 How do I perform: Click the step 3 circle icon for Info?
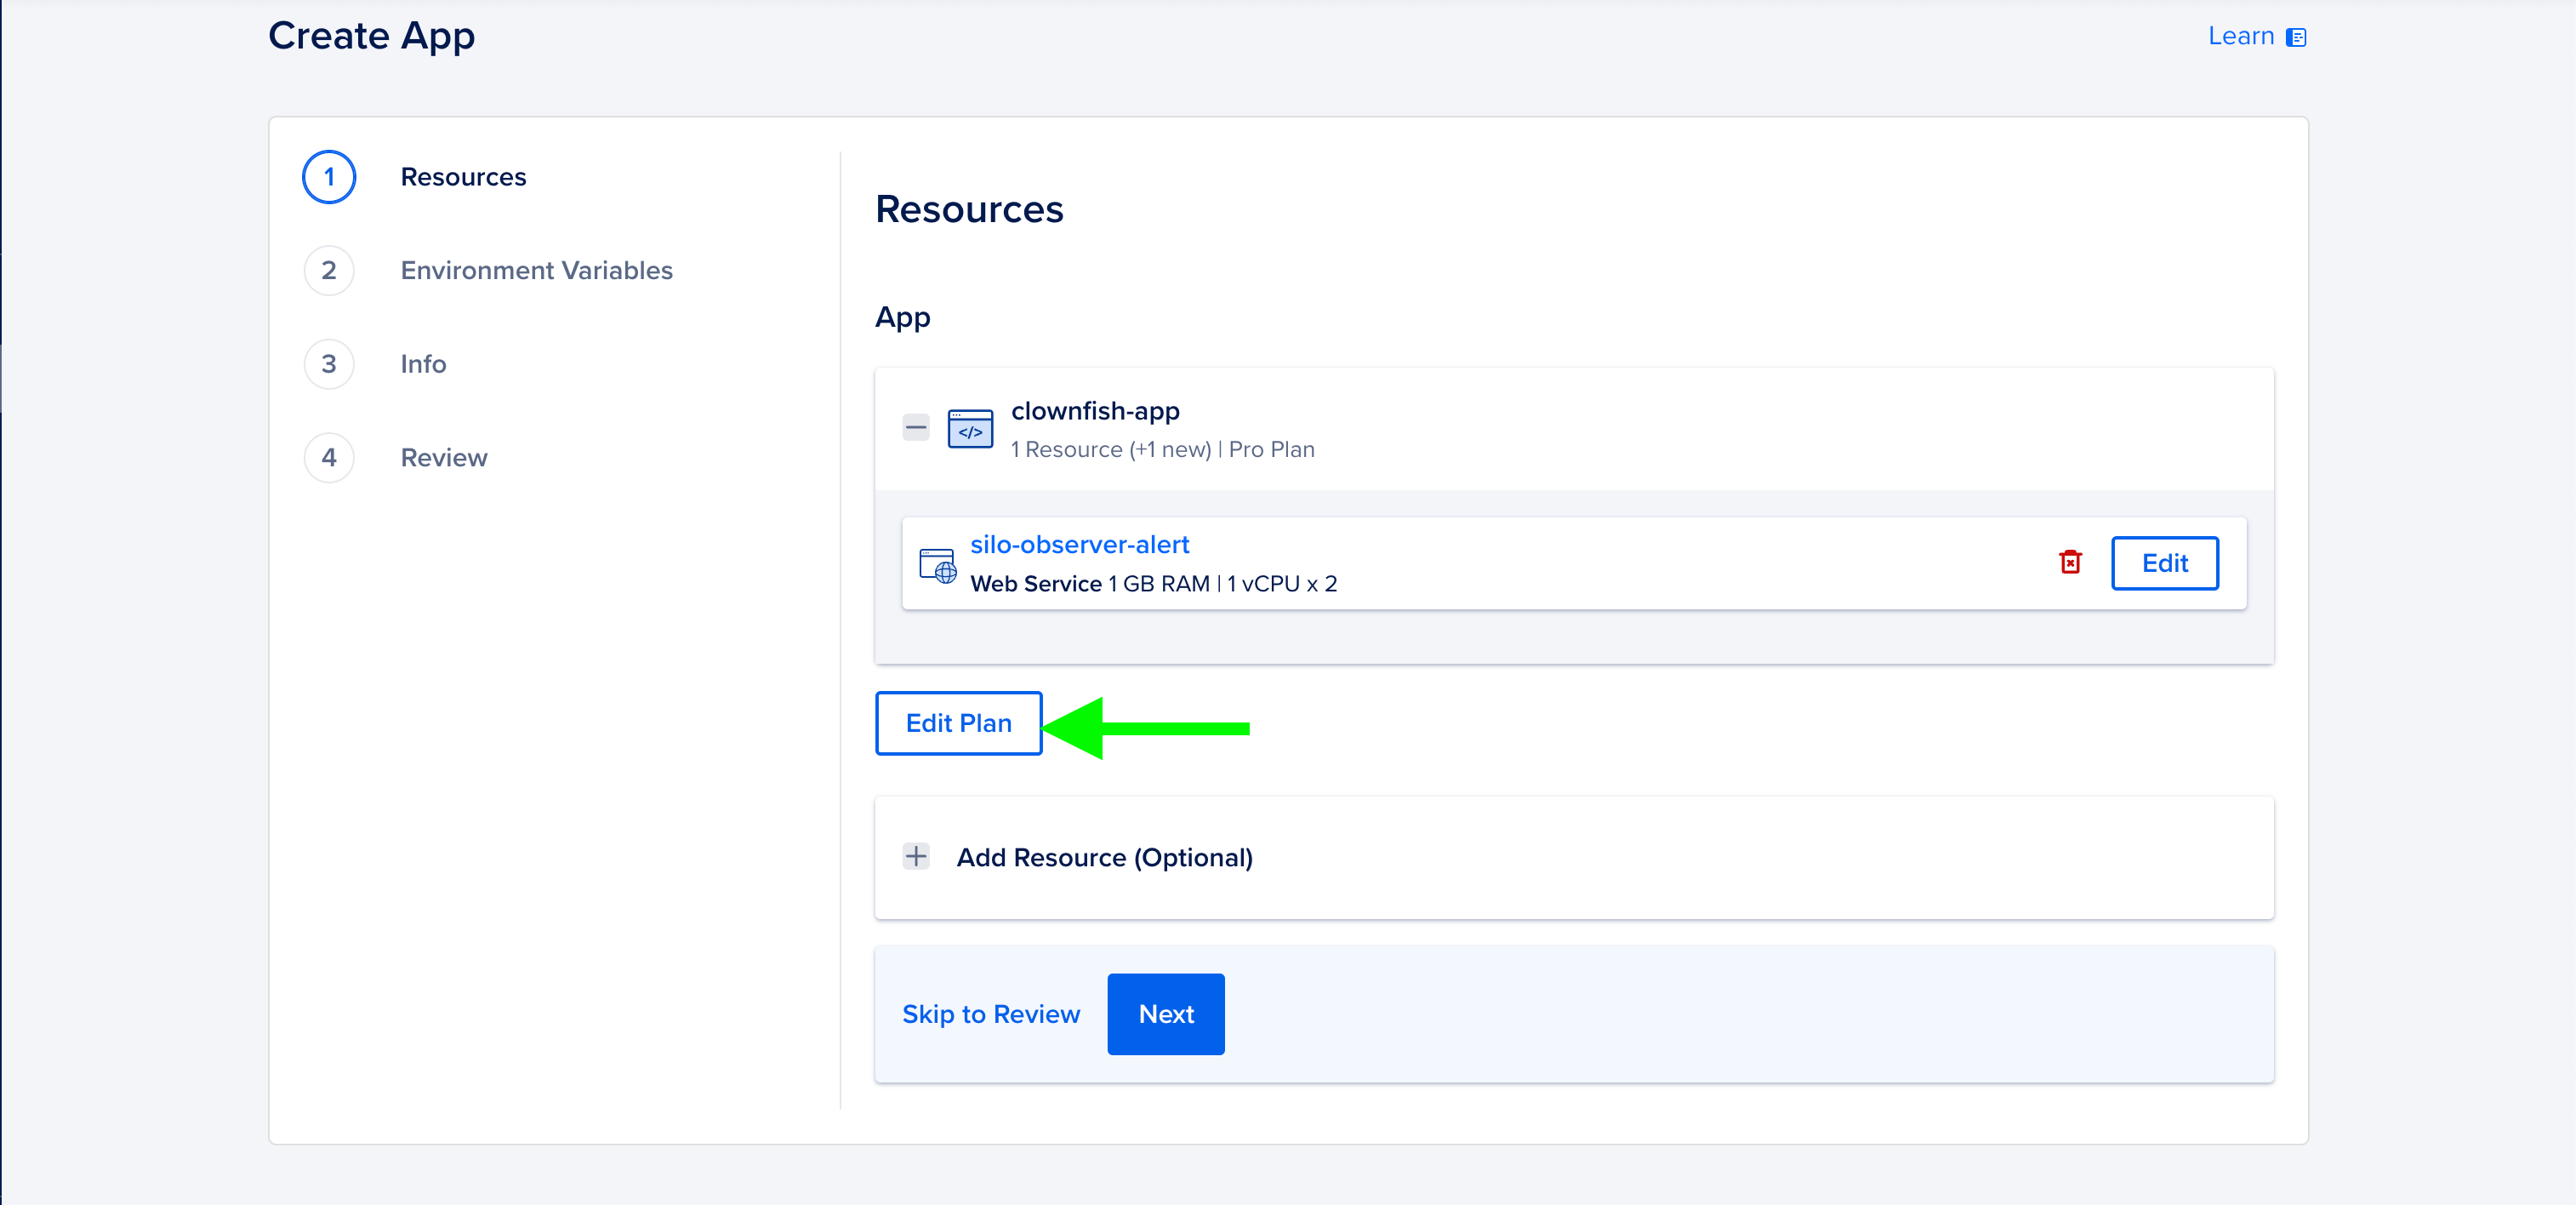(x=328, y=363)
